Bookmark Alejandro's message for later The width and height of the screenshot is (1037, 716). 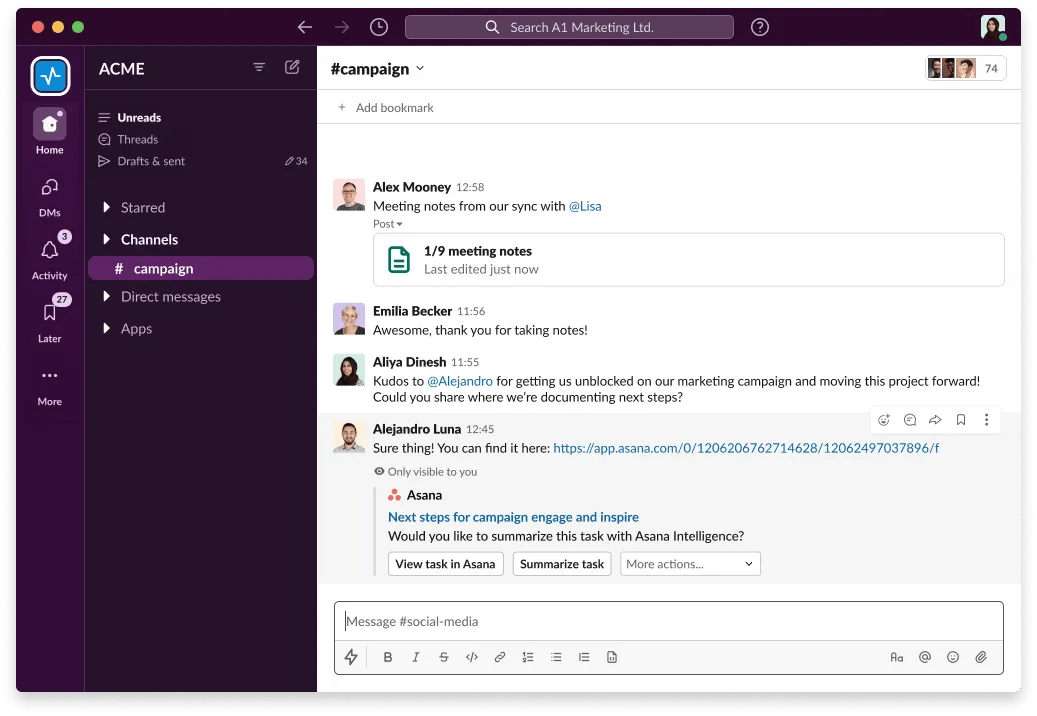(960, 420)
